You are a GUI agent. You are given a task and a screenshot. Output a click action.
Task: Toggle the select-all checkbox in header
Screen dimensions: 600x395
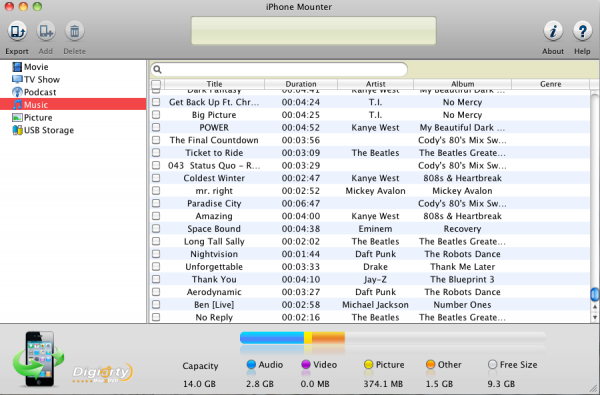(x=156, y=84)
